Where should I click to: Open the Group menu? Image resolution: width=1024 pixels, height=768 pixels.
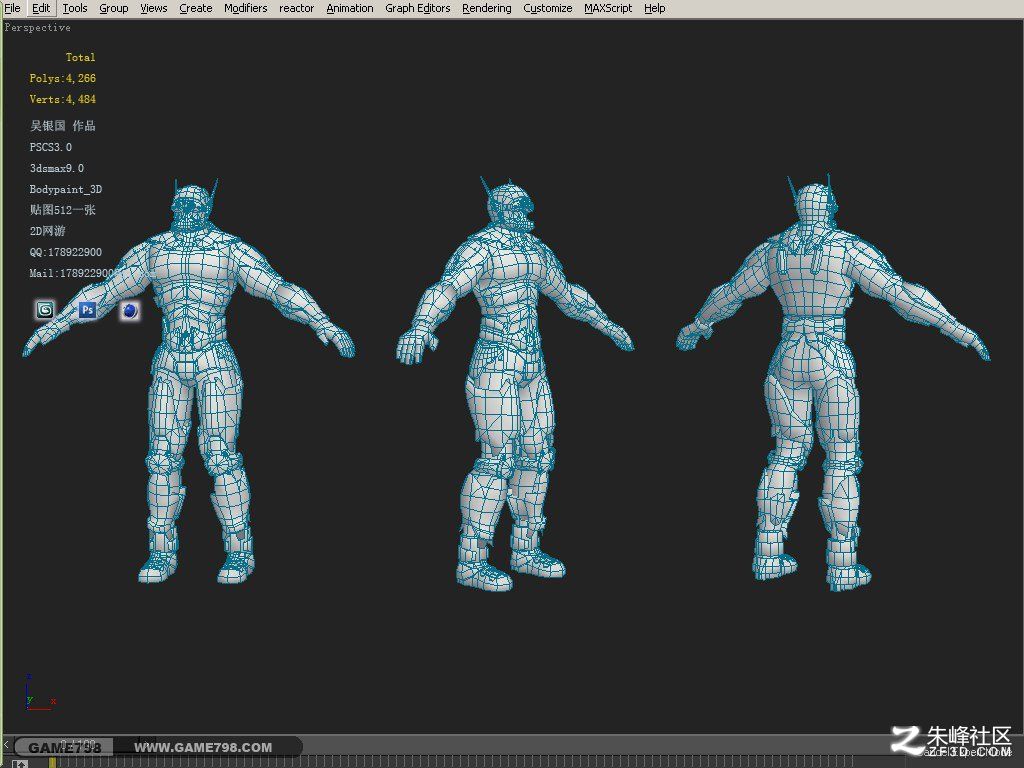pos(114,8)
